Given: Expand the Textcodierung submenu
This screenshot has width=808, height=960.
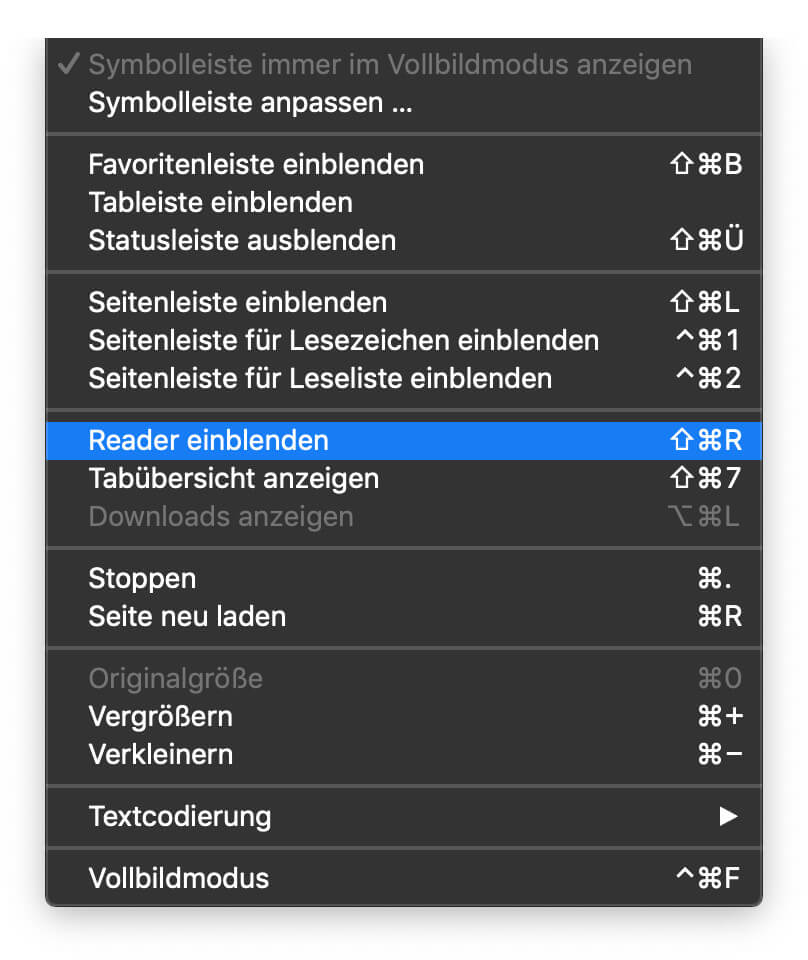Looking at the screenshot, I should (x=180, y=816).
